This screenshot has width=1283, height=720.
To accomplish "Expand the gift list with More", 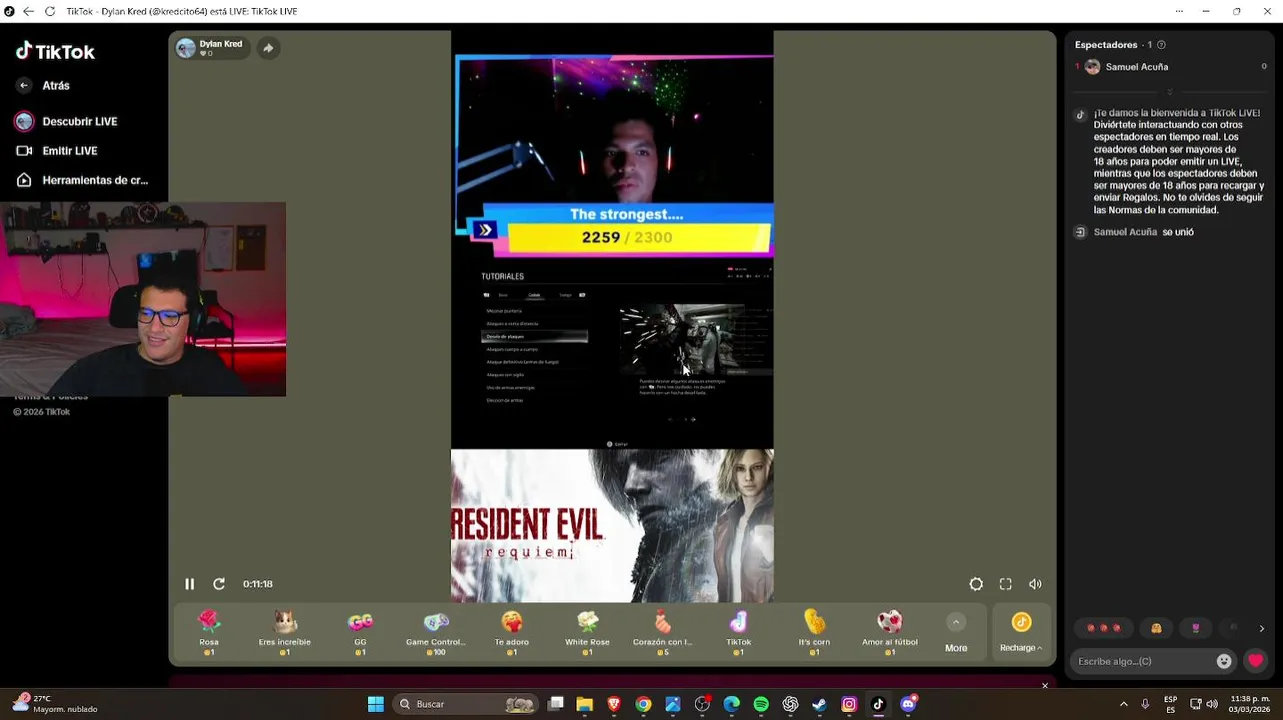I will tap(956, 633).
